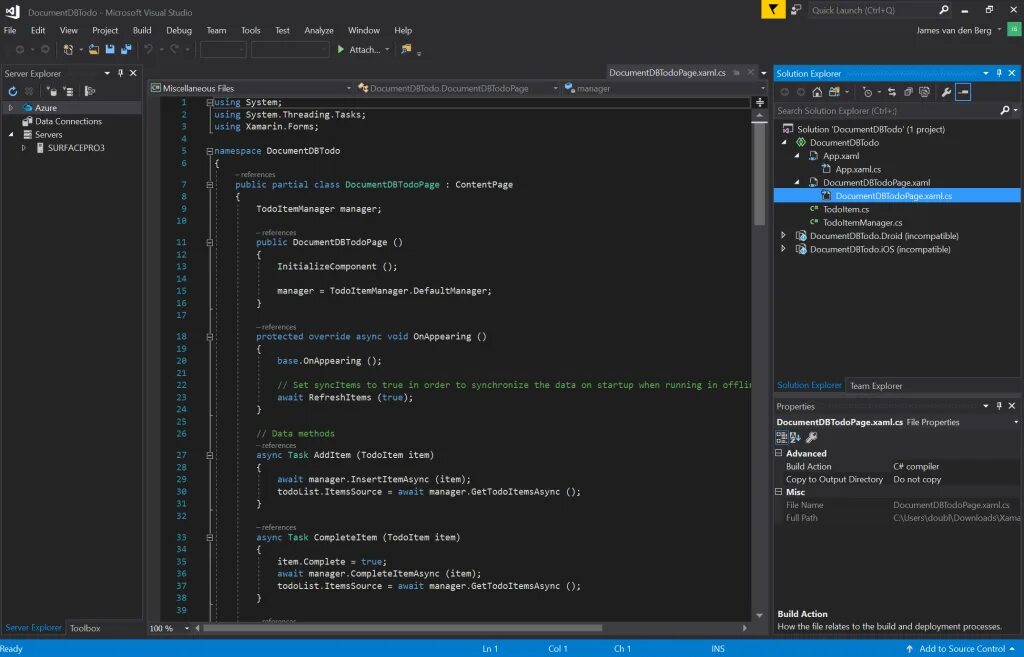The image size is (1024, 657).
Task: Open the Miscellaneous Files dropdown
Action: tap(348, 88)
